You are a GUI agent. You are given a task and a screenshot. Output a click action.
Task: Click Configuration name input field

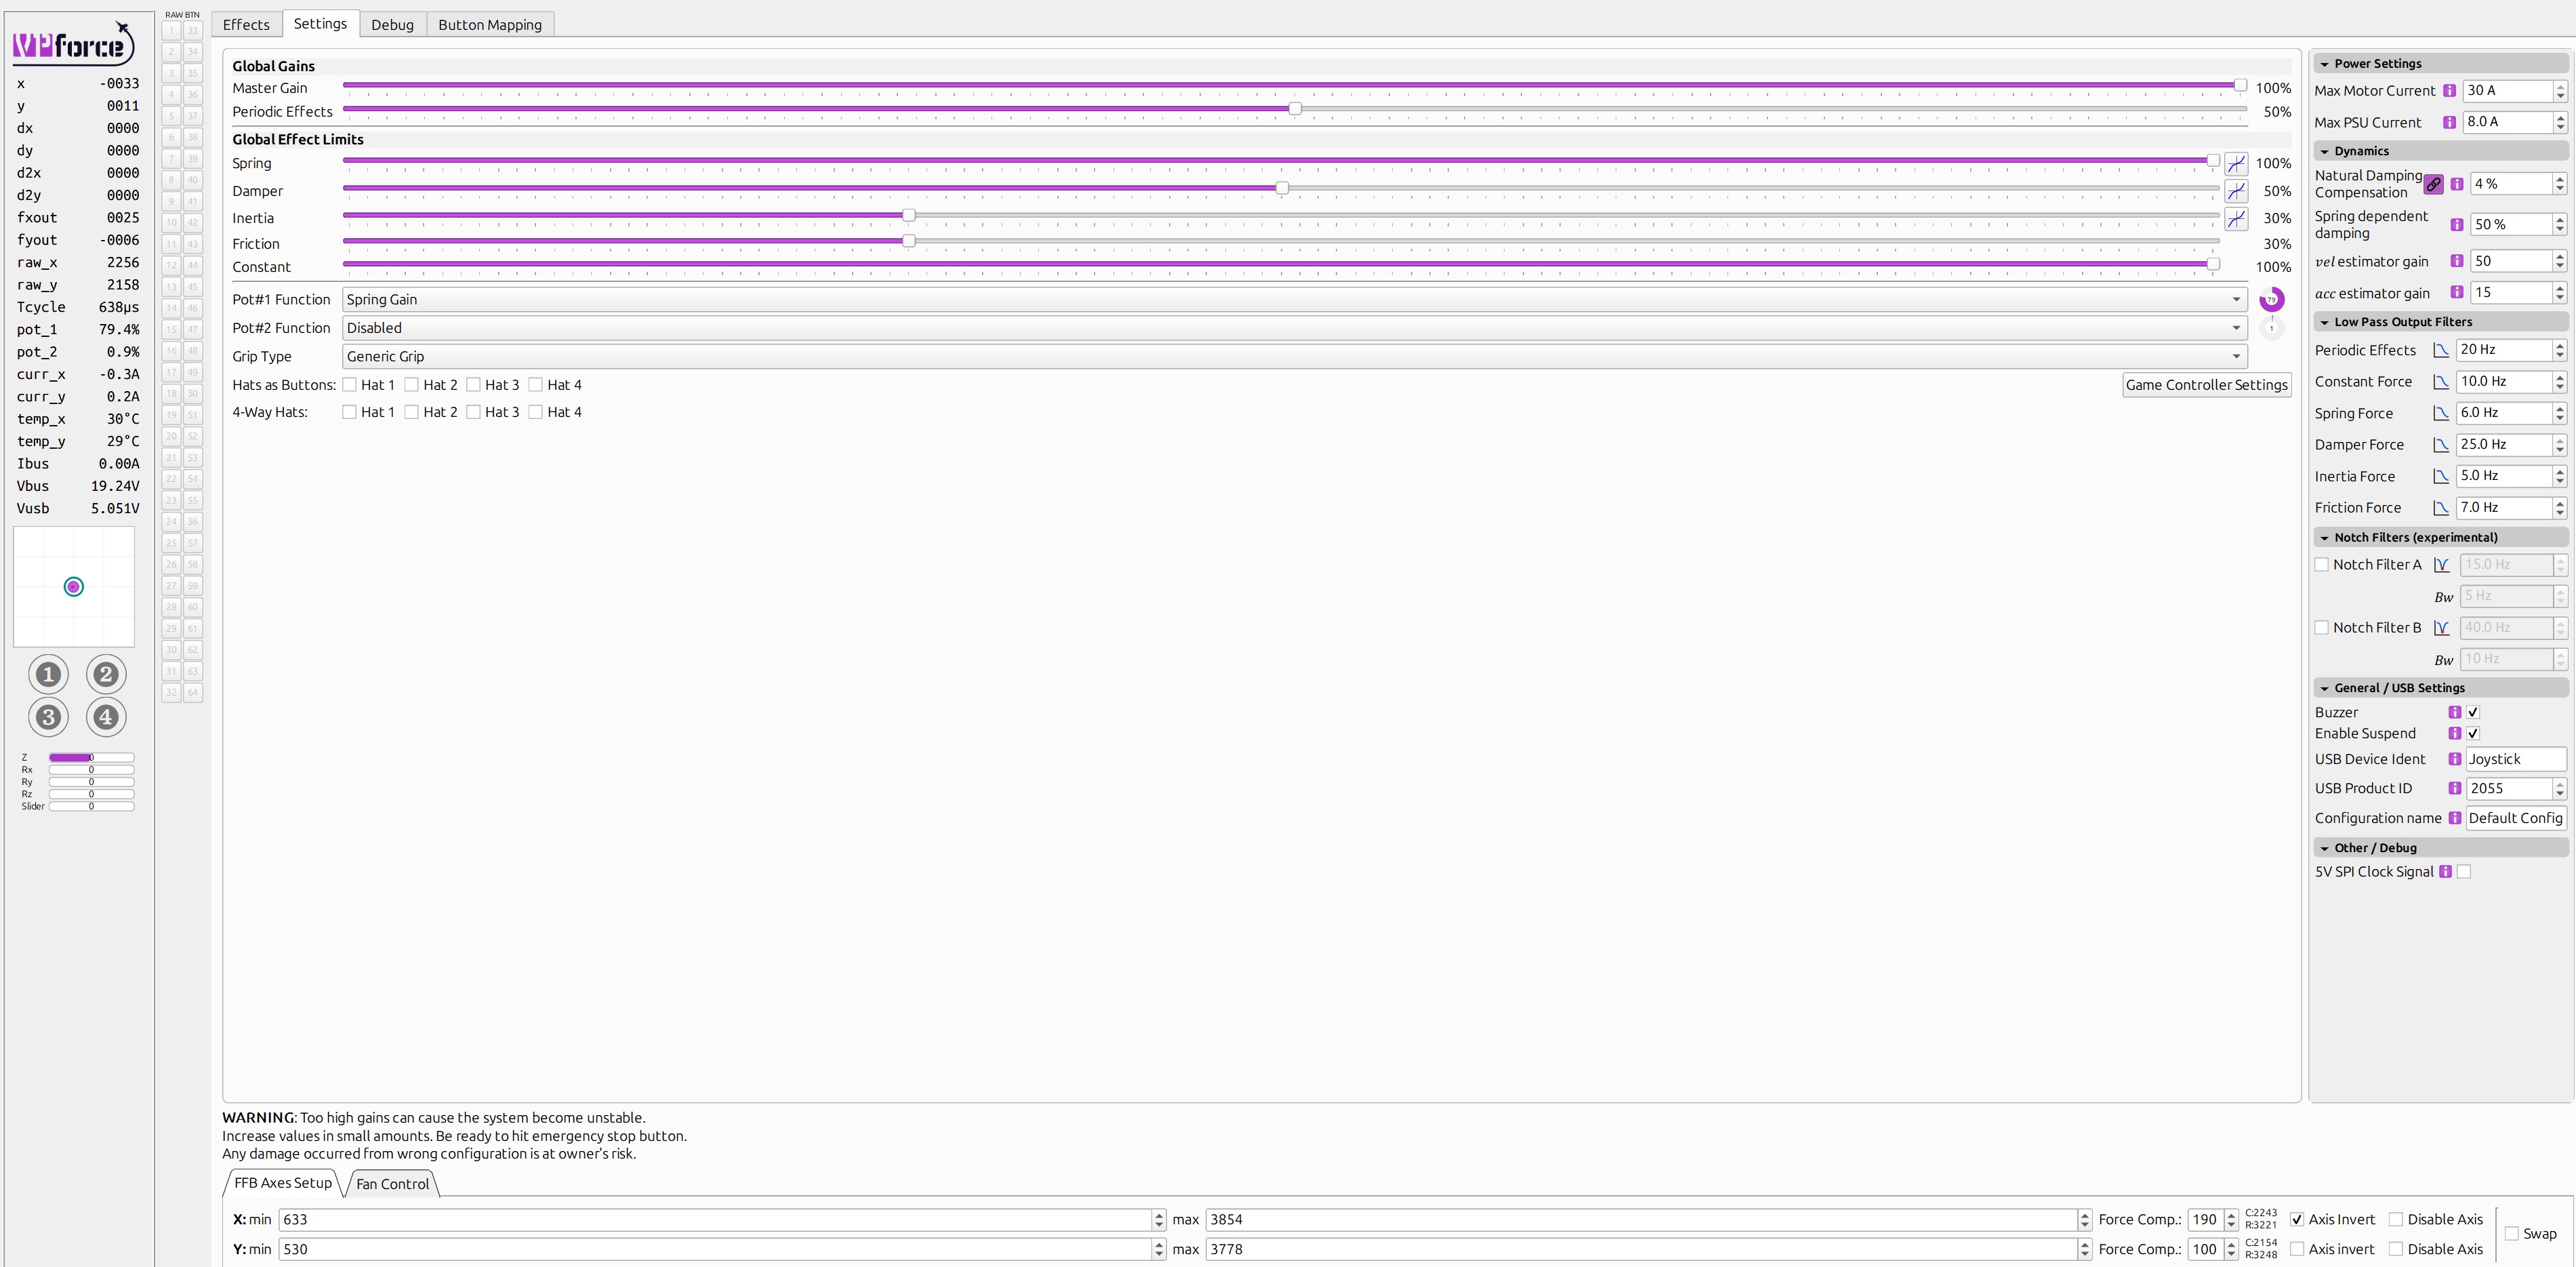point(2514,818)
